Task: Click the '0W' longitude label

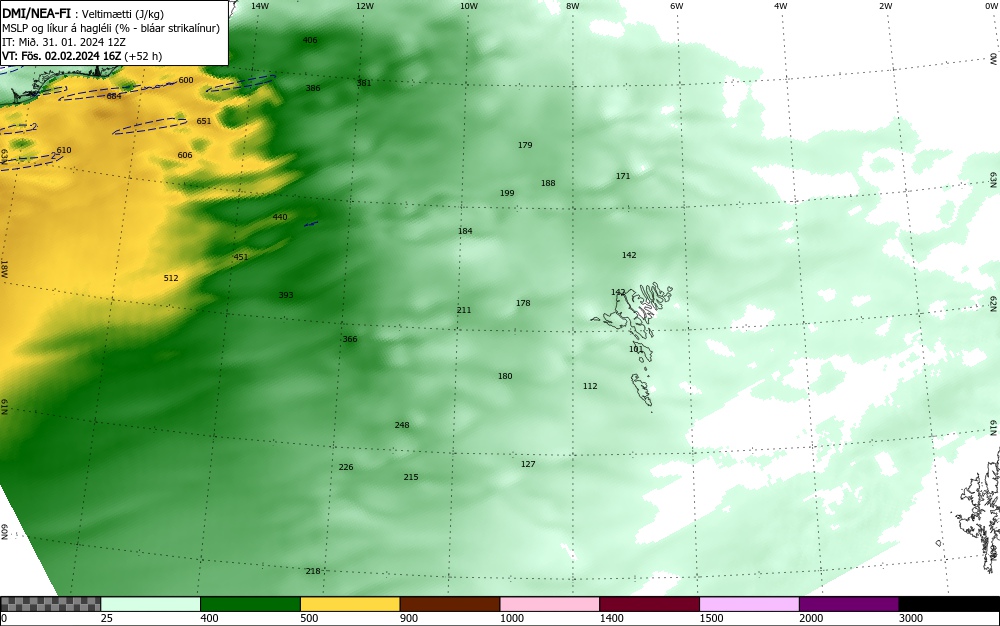Action: (990, 6)
